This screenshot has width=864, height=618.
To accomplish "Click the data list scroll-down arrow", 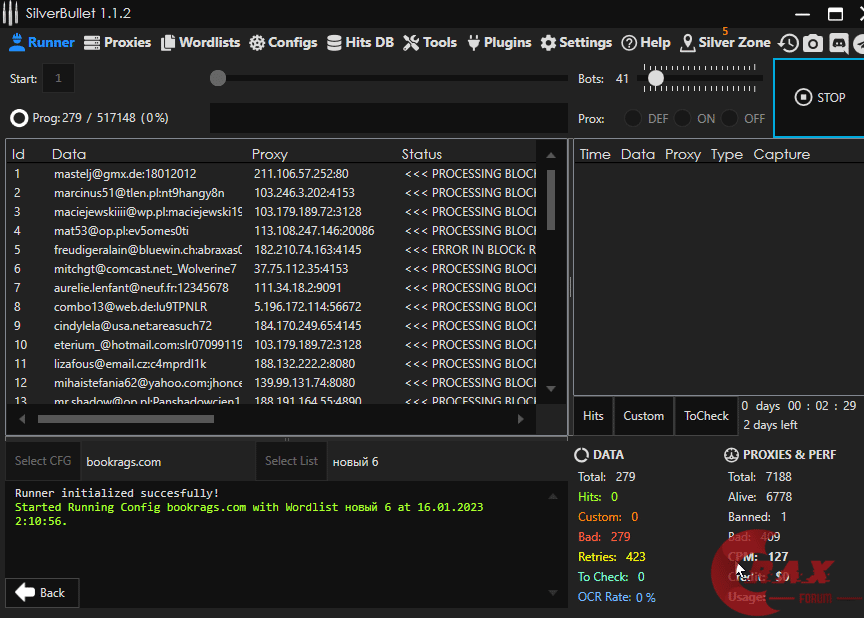I will [x=550, y=388].
